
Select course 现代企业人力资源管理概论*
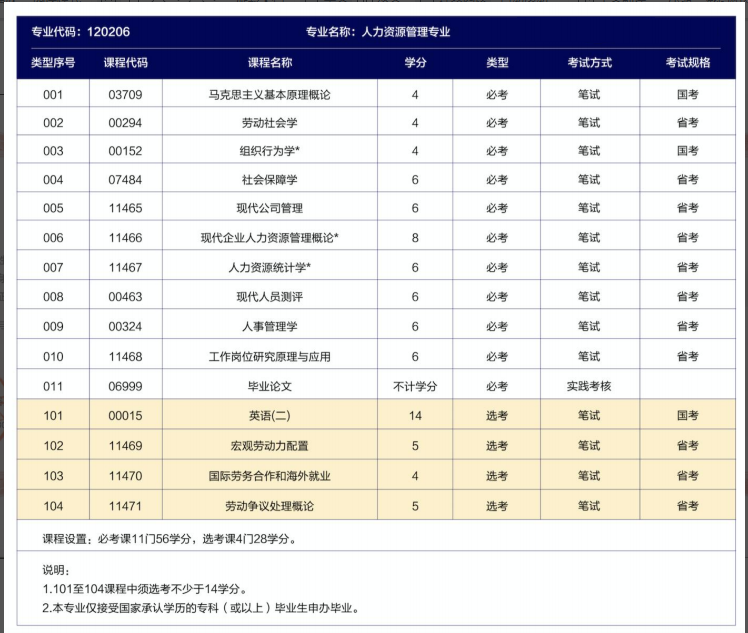point(270,238)
